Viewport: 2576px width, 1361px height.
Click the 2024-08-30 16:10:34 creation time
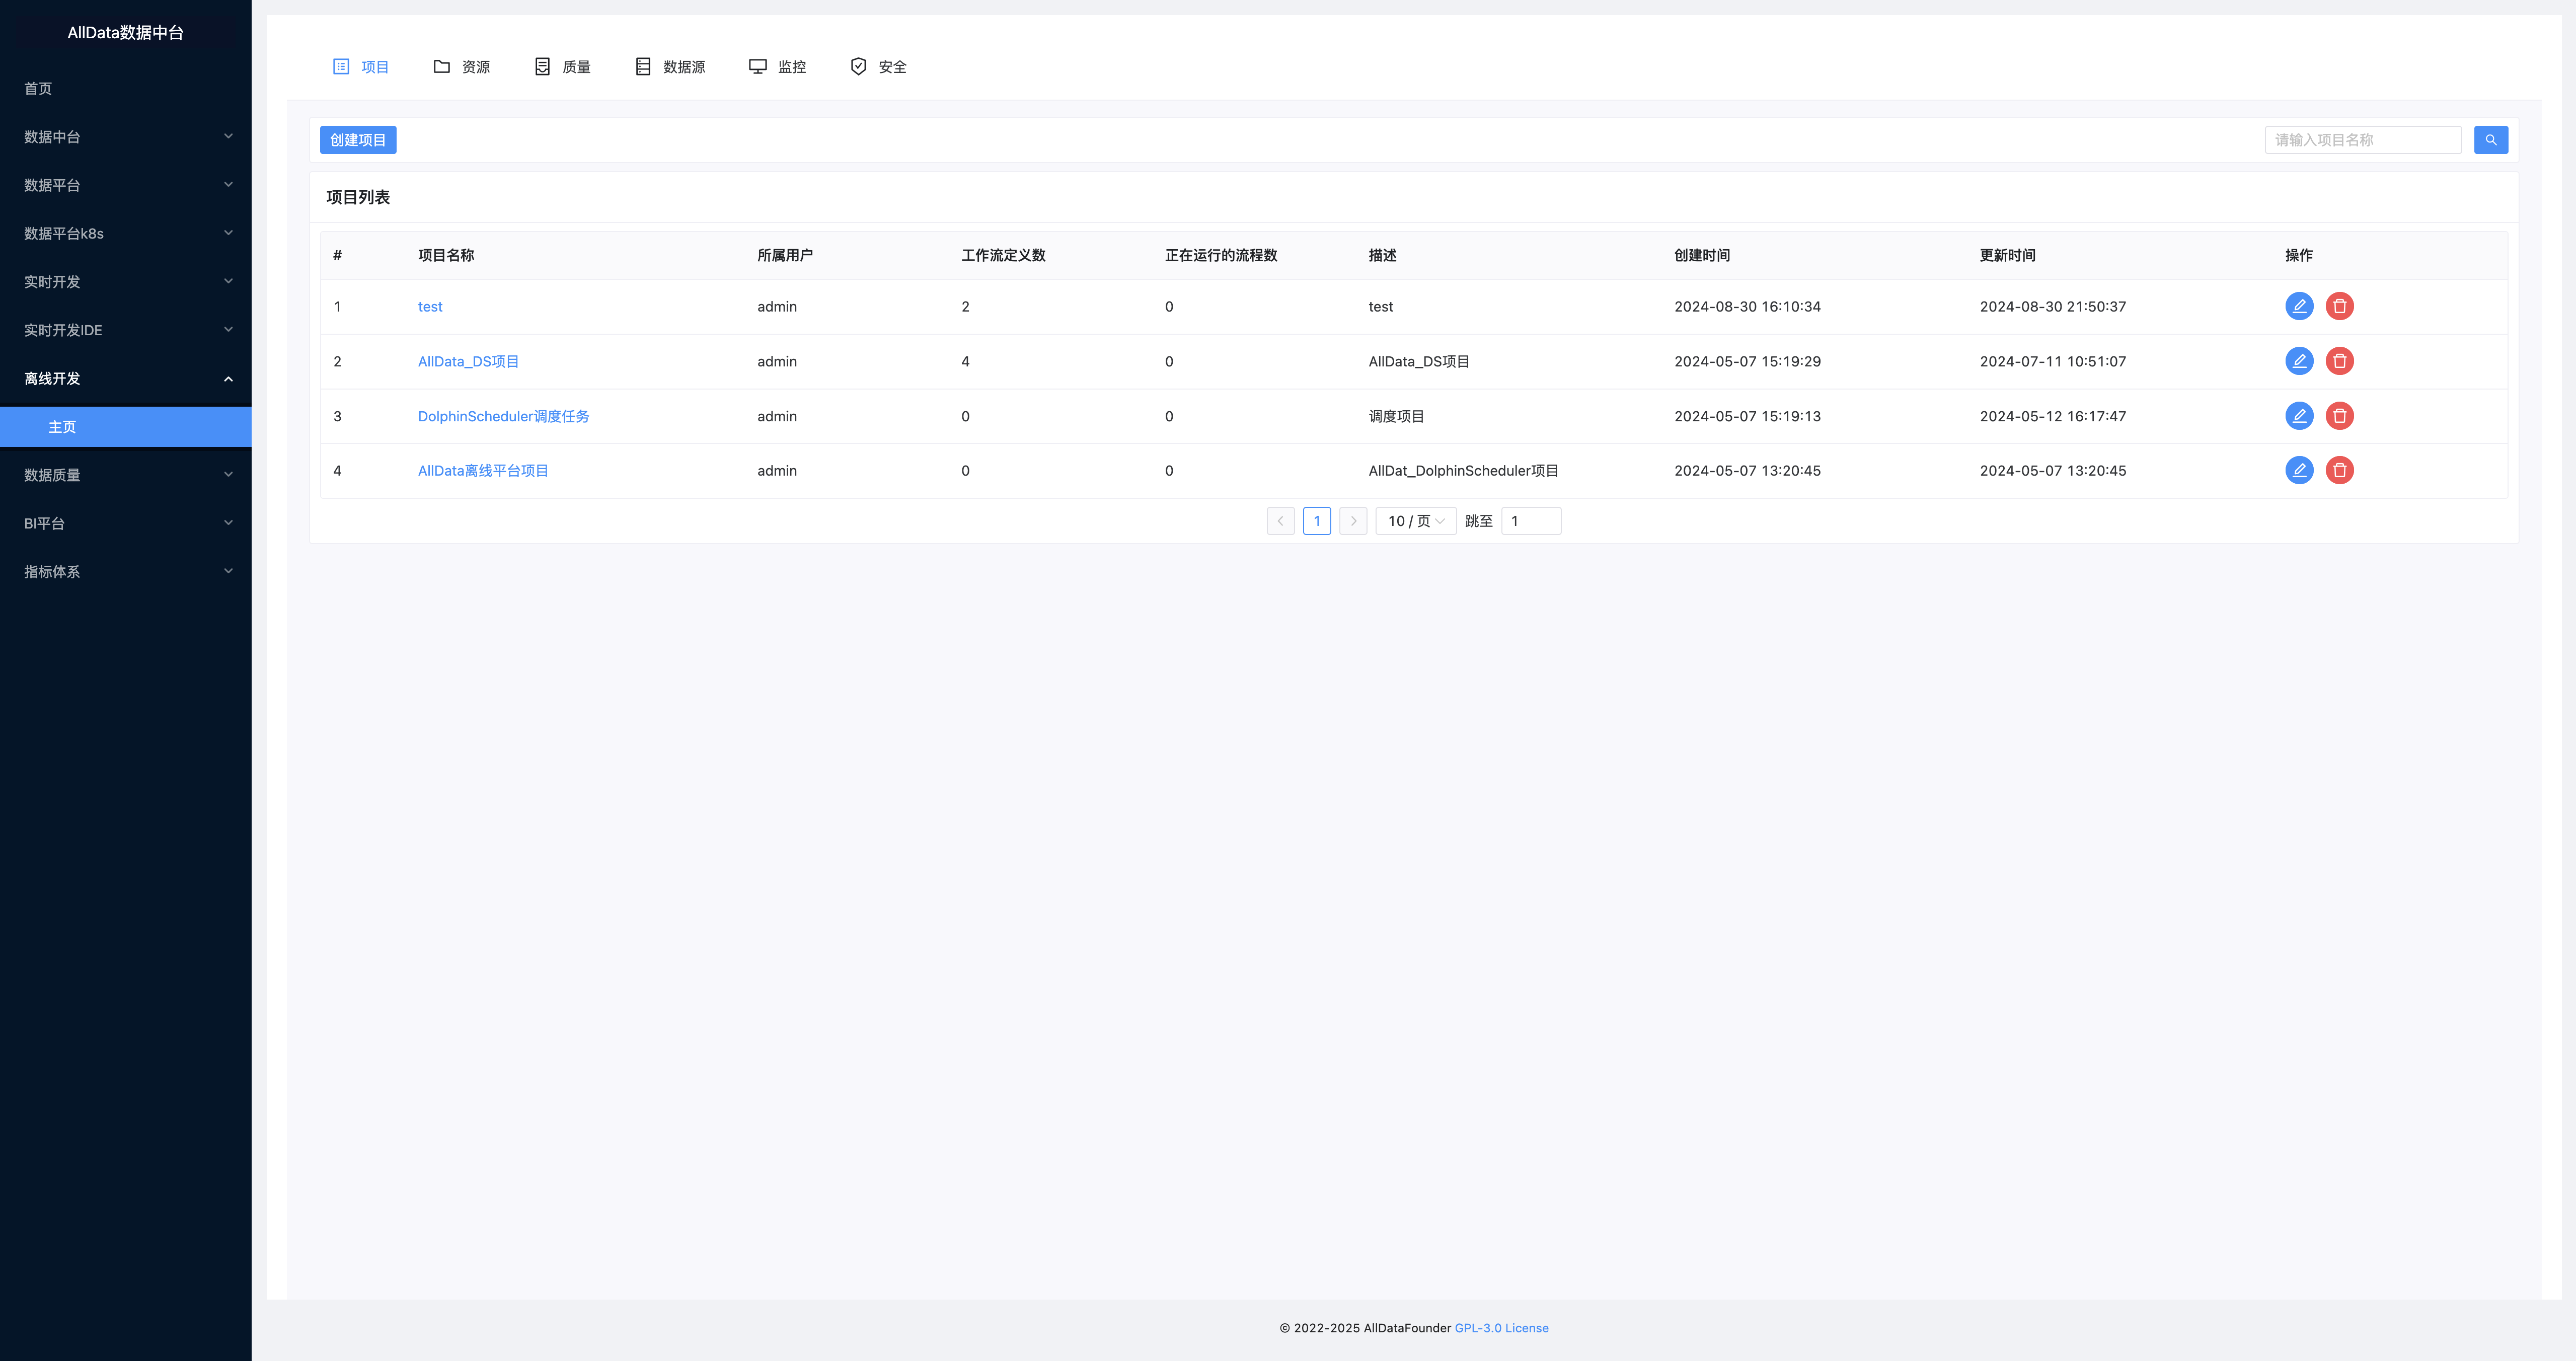1747,307
